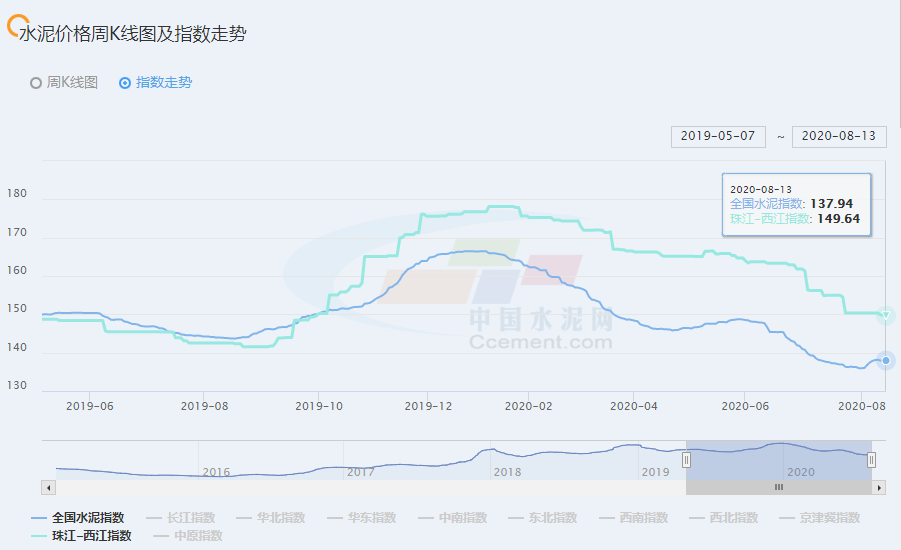Click the left range handle of navigator

[x=686, y=460]
